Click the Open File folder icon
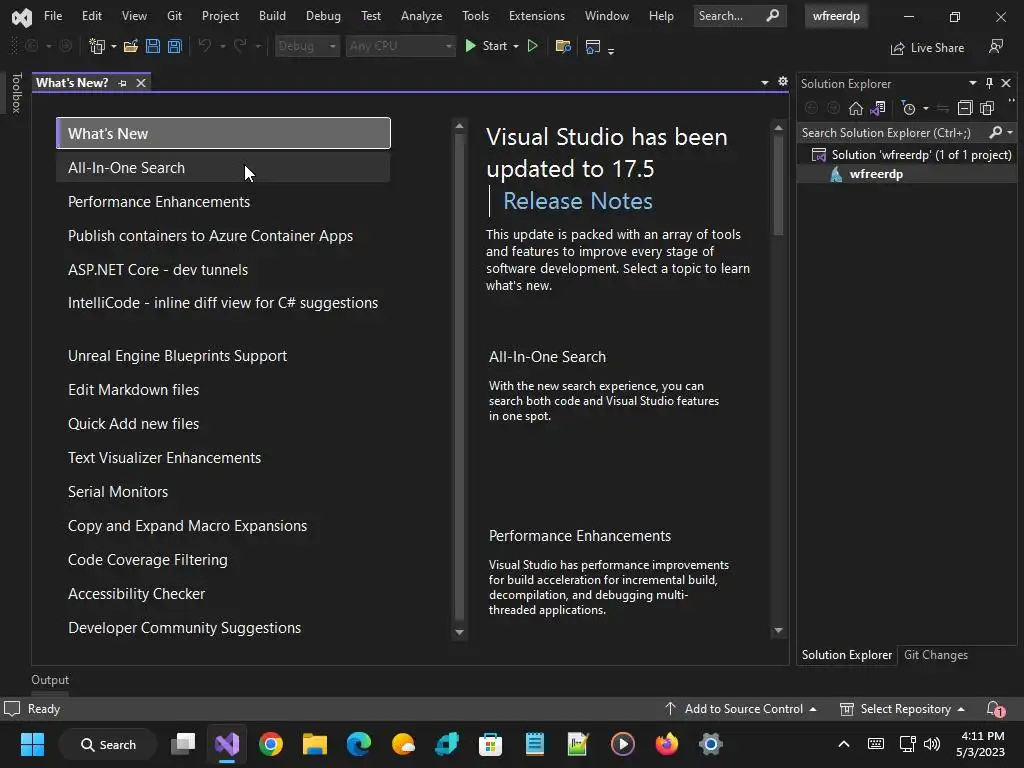Screen dimensions: 1024x768 tap(131, 46)
